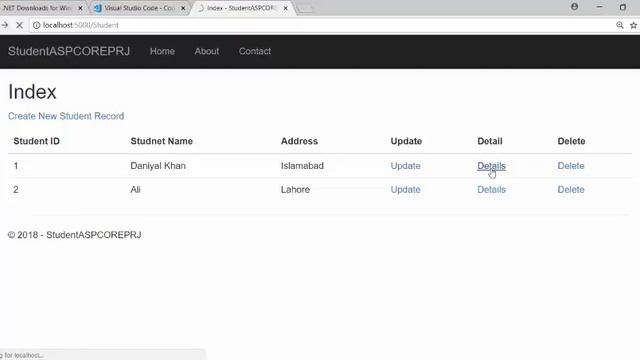The image size is (640, 360).
Task: Select the Daniyal Khan name cell
Action: (x=158, y=166)
